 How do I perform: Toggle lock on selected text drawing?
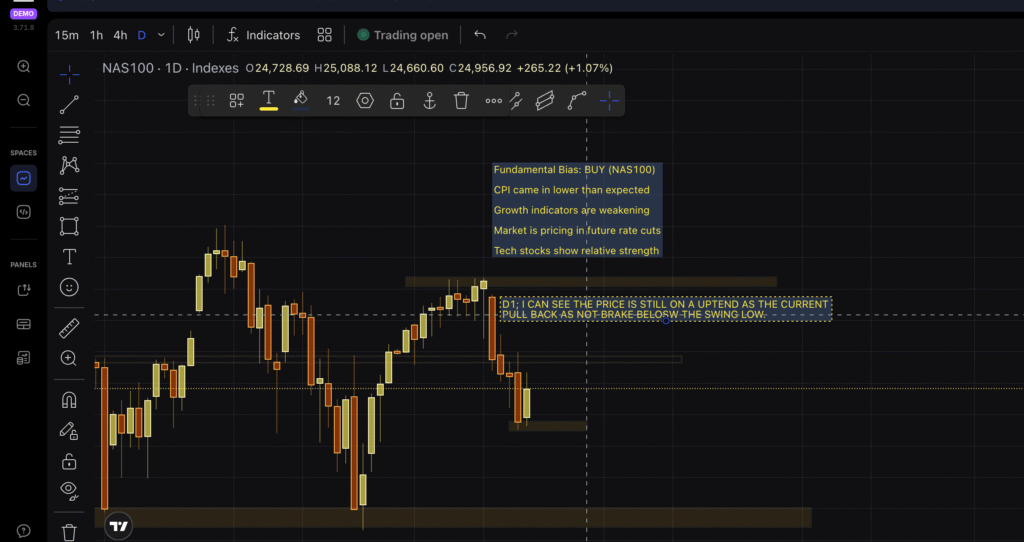click(x=397, y=101)
